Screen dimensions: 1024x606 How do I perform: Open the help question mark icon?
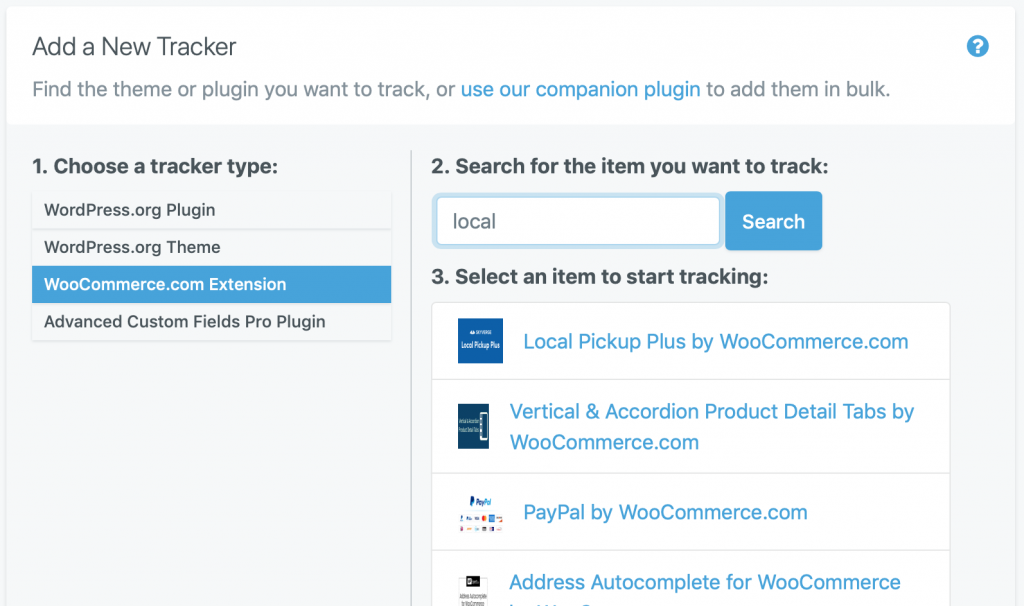[x=977, y=46]
